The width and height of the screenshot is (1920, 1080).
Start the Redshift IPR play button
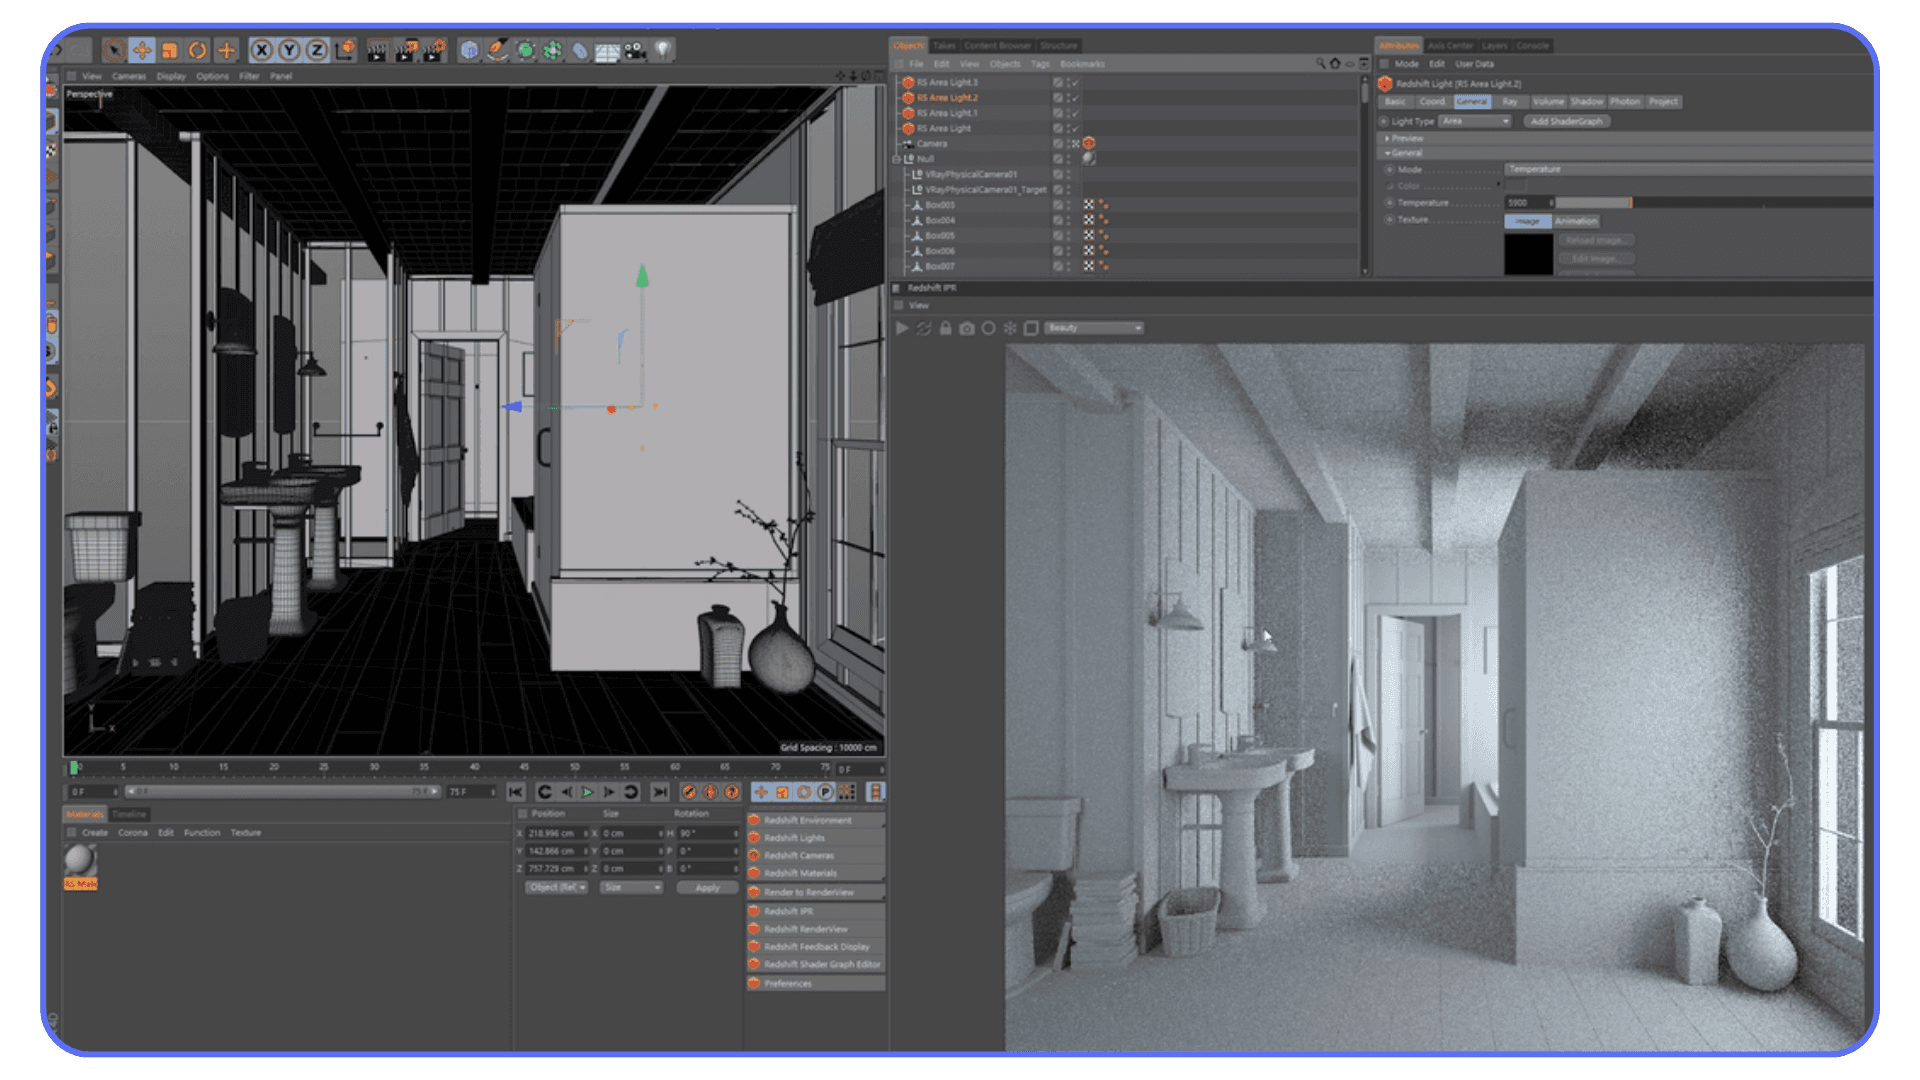click(x=901, y=328)
